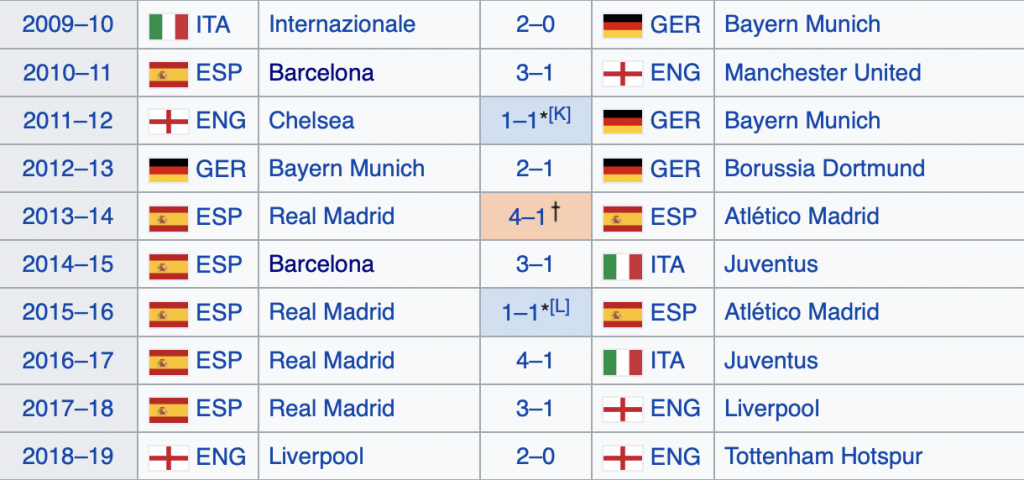
Task: Click the England flag beside Manchester United
Action: 621,73
